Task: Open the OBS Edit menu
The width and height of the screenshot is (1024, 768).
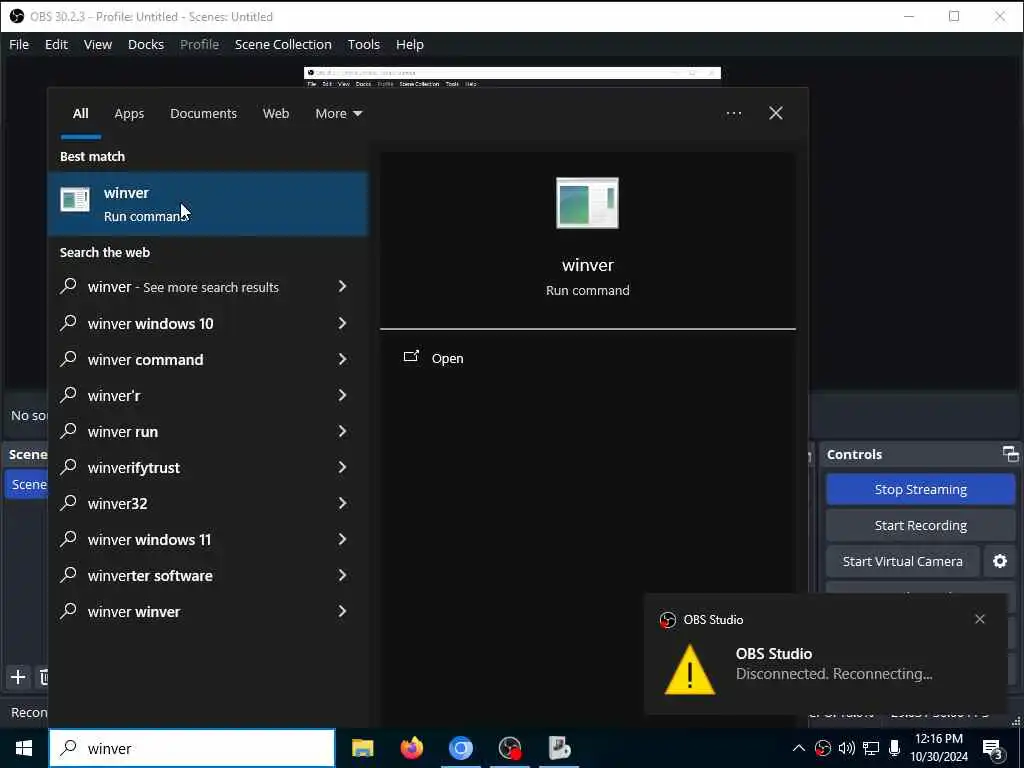Action: (x=56, y=44)
